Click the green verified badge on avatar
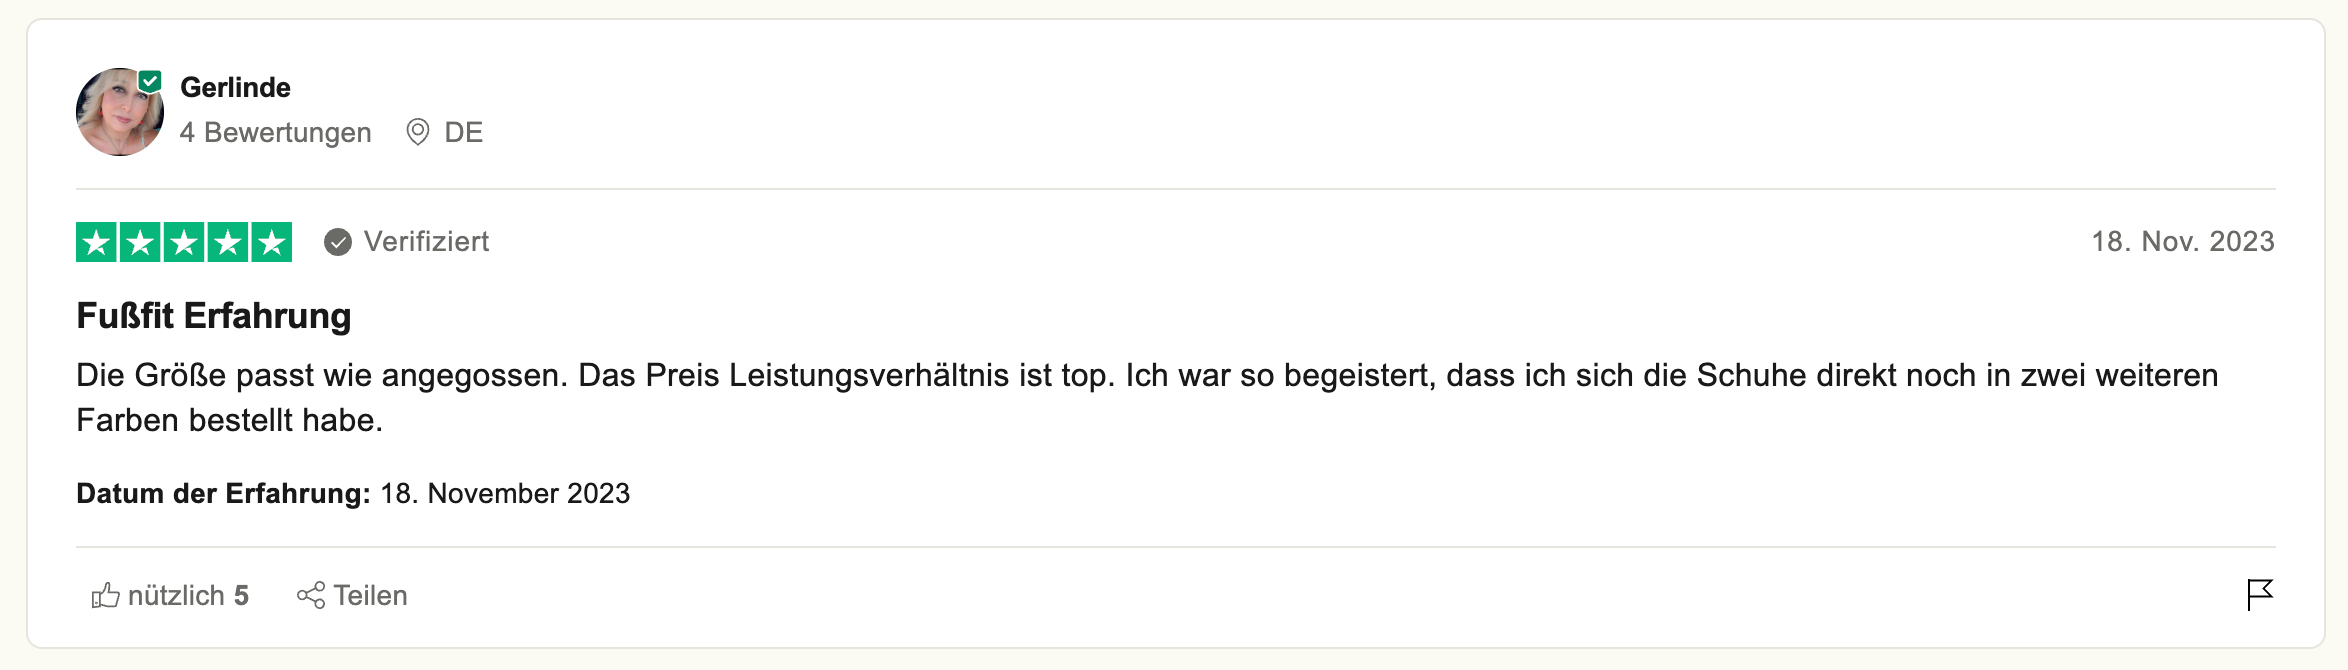 point(151,81)
